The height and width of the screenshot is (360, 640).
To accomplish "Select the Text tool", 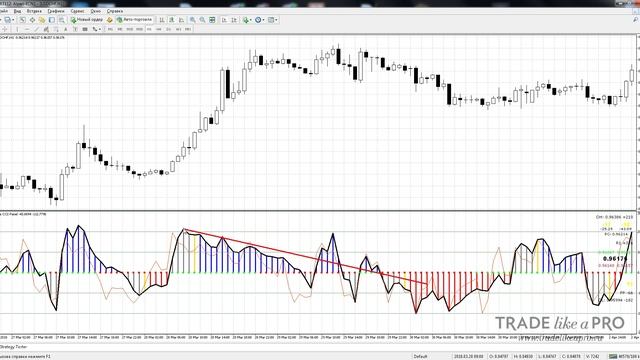I will [66, 29].
